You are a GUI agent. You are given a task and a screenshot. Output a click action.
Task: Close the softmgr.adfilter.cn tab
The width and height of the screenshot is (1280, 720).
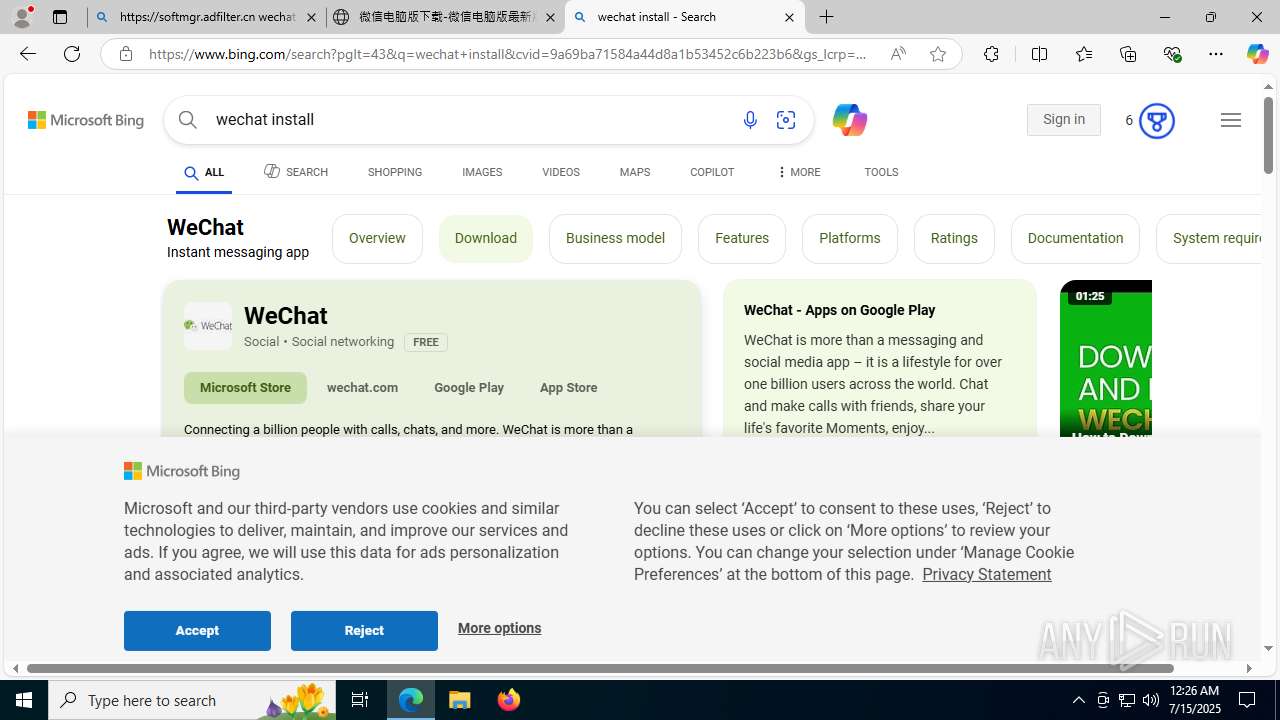tap(311, 17)
